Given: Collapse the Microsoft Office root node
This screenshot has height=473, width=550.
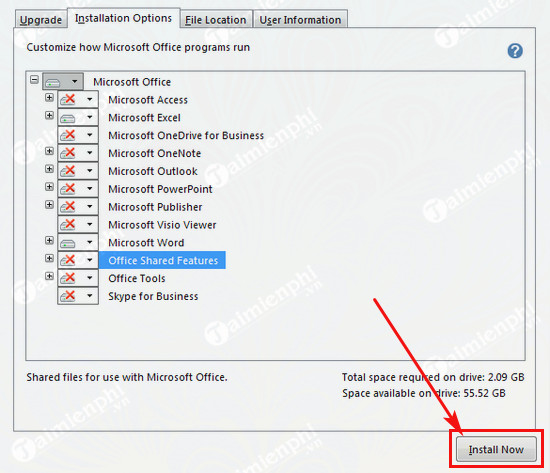Looking at the screenshot, I should pyautogui.click(x=34, y=80).
